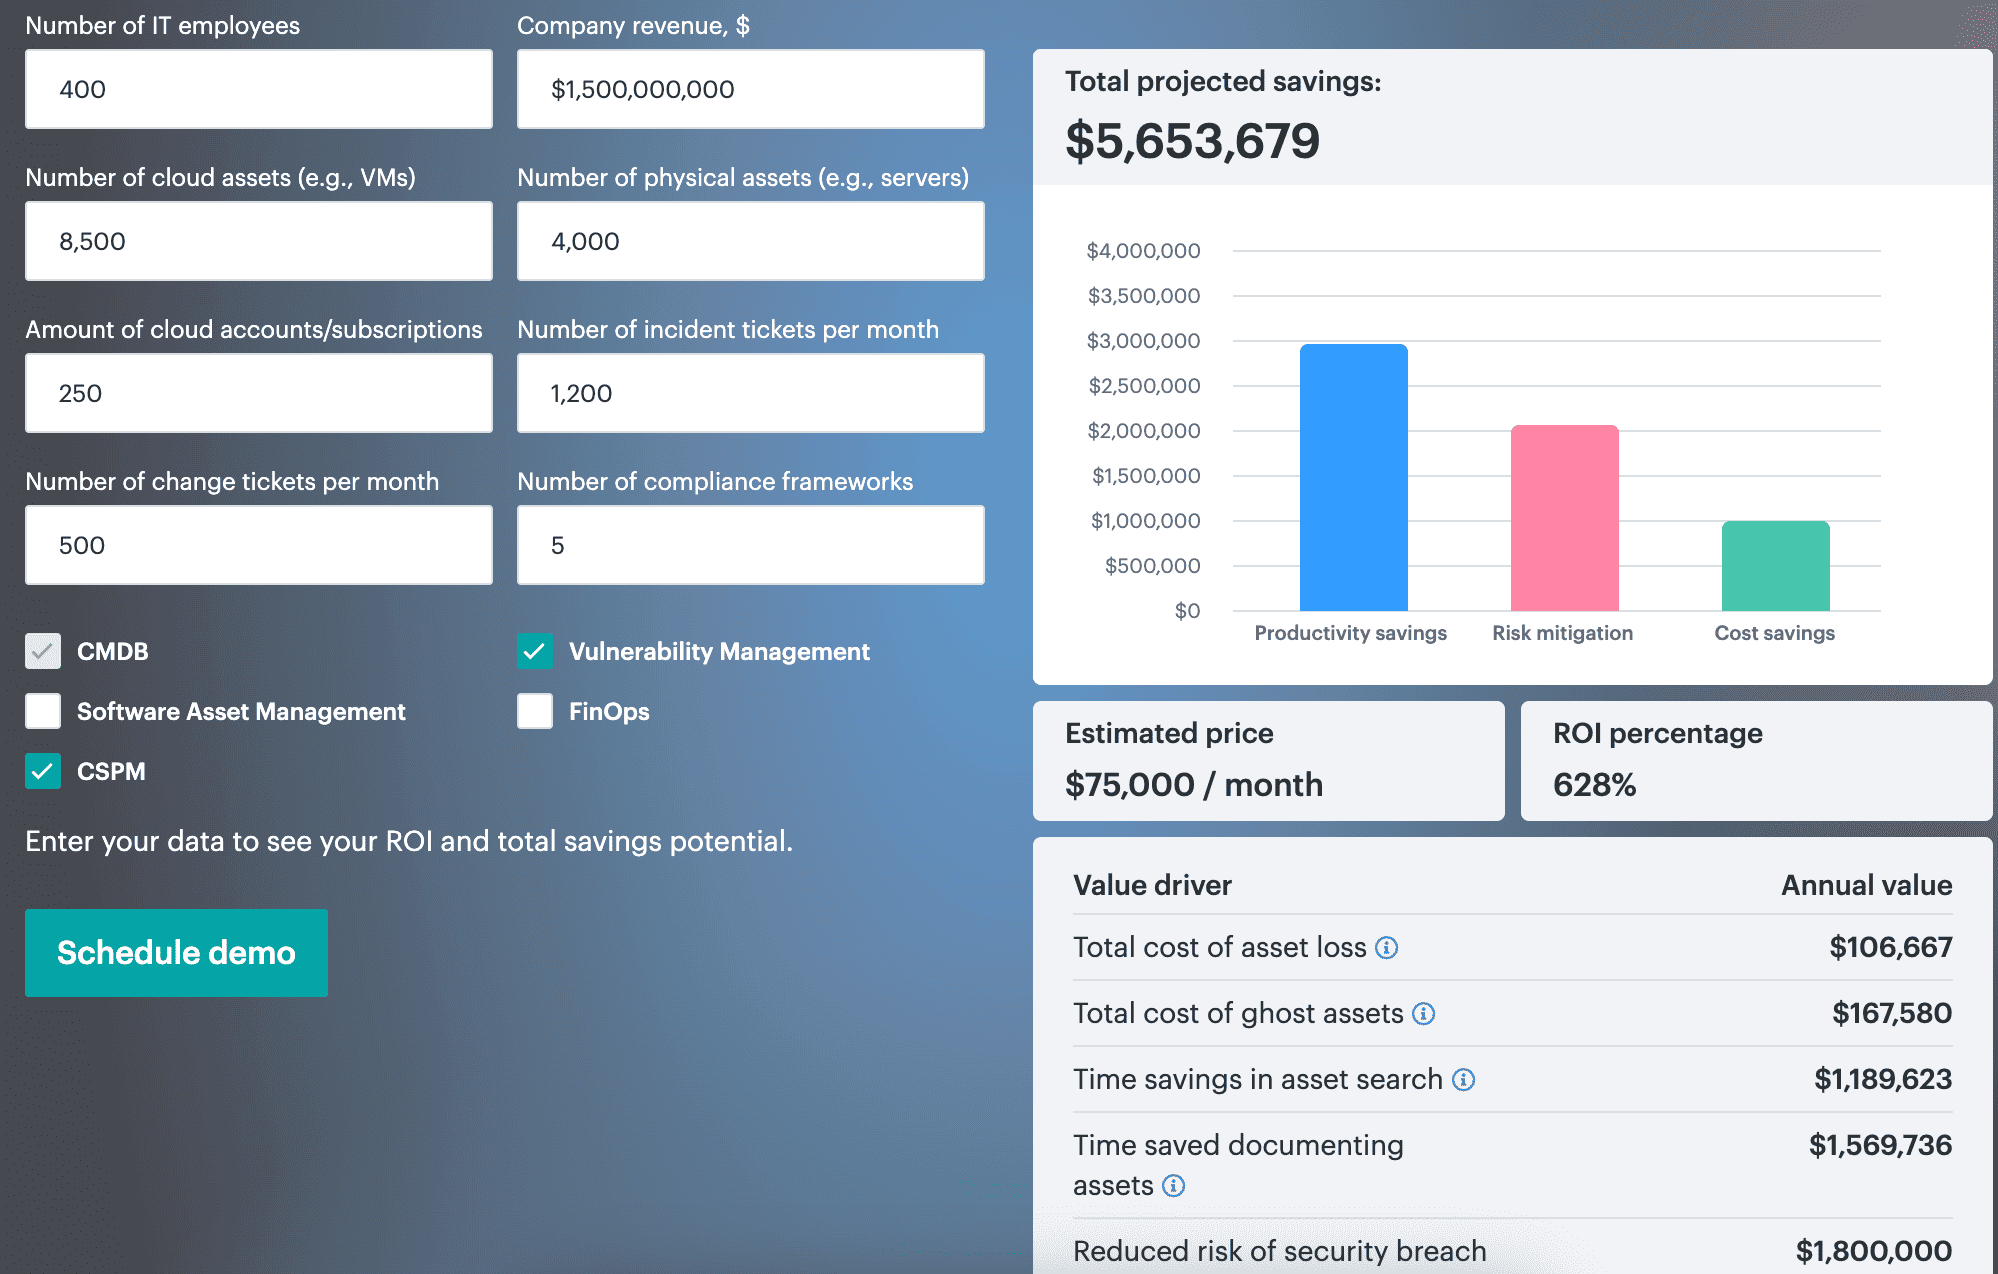1998x1274 pixels.
Task: Focus the Number of physical assets field
Action: tap(751, 241)
